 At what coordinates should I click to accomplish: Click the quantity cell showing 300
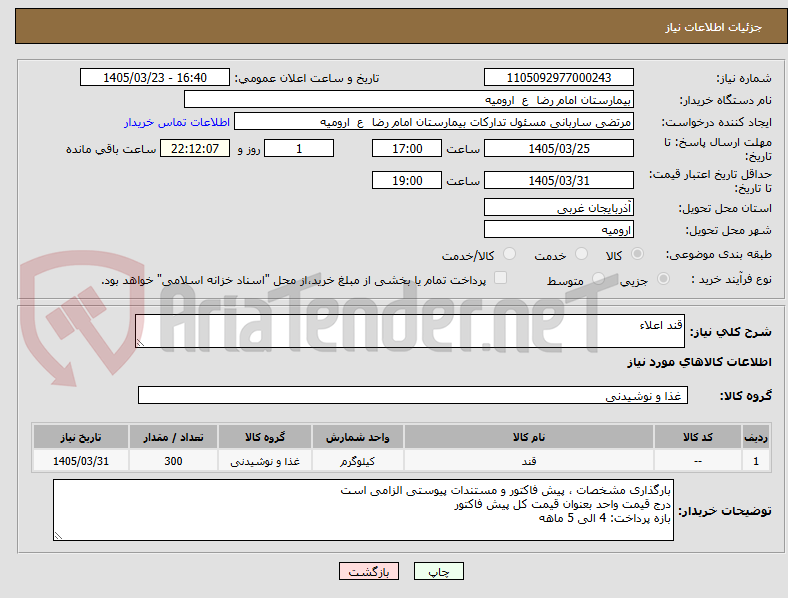173,461
